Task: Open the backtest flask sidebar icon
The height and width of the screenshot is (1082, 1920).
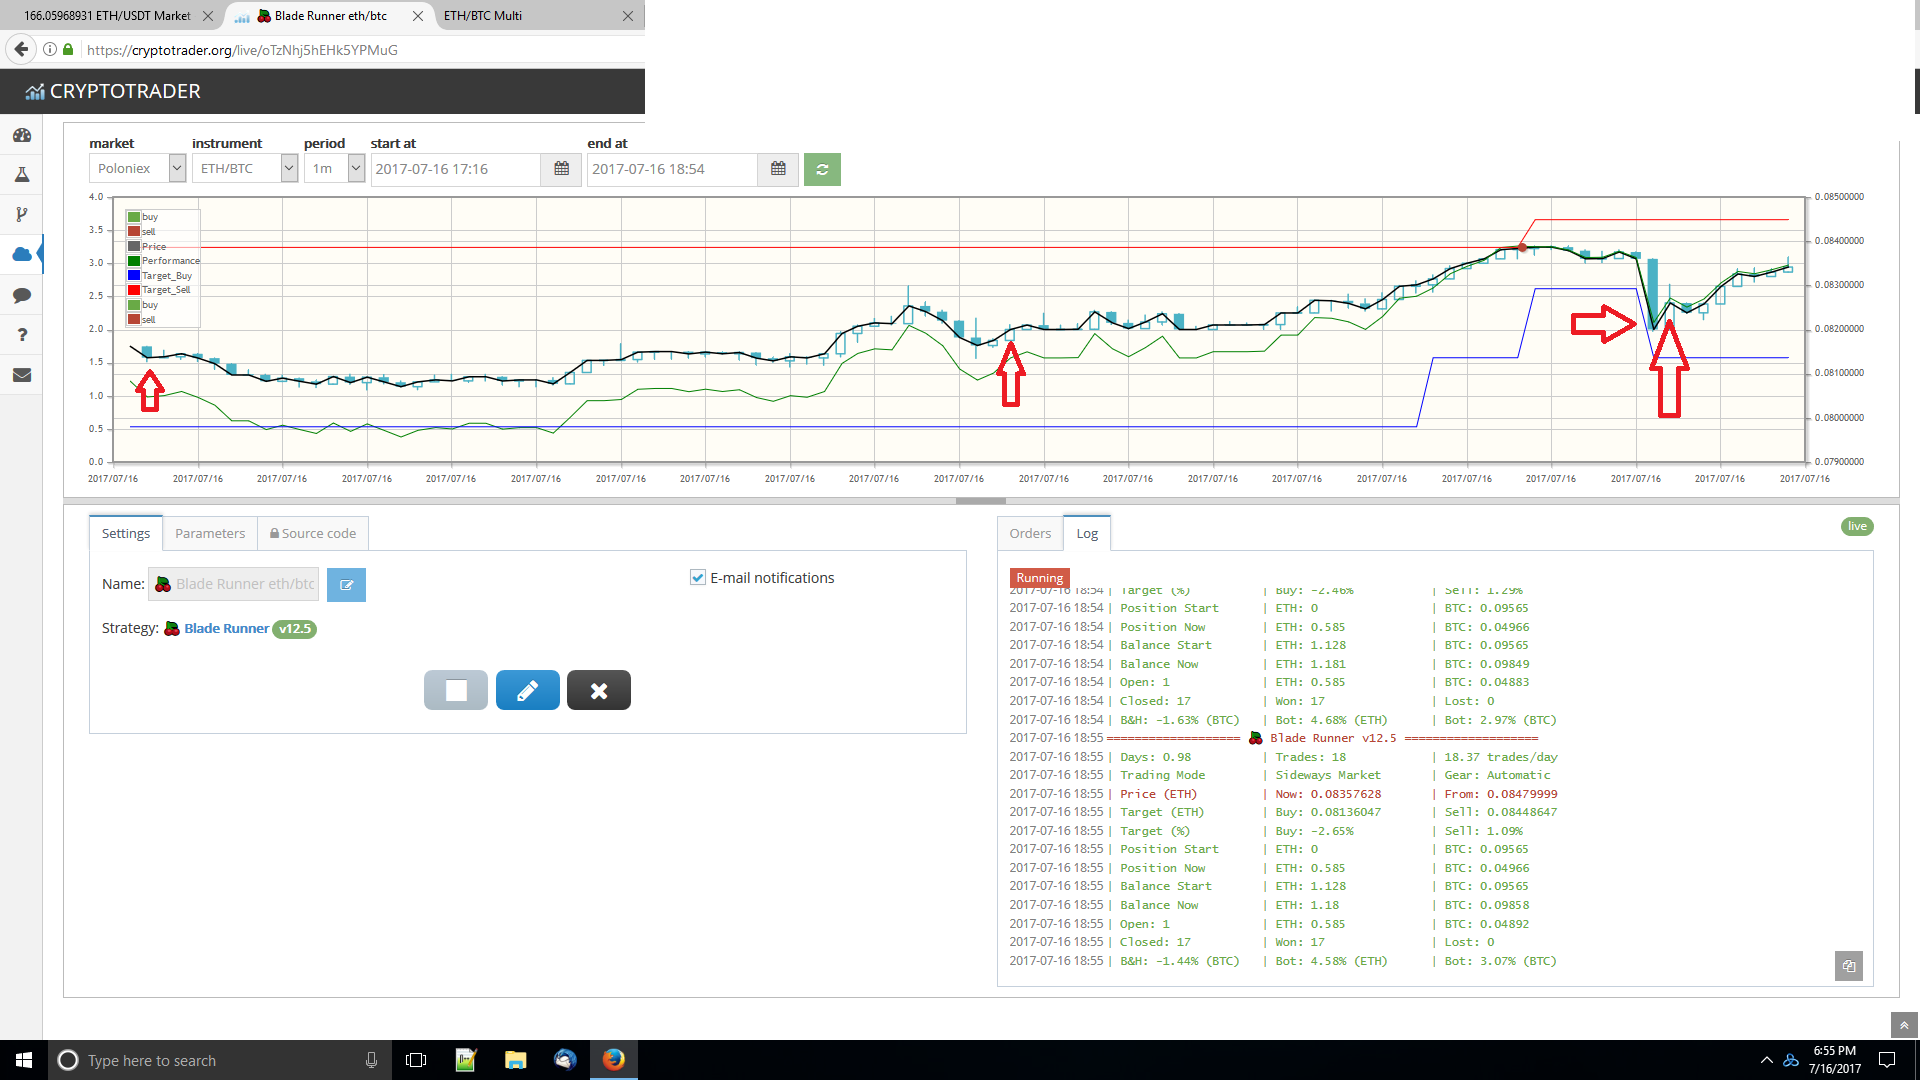Action: coord(22,175)
